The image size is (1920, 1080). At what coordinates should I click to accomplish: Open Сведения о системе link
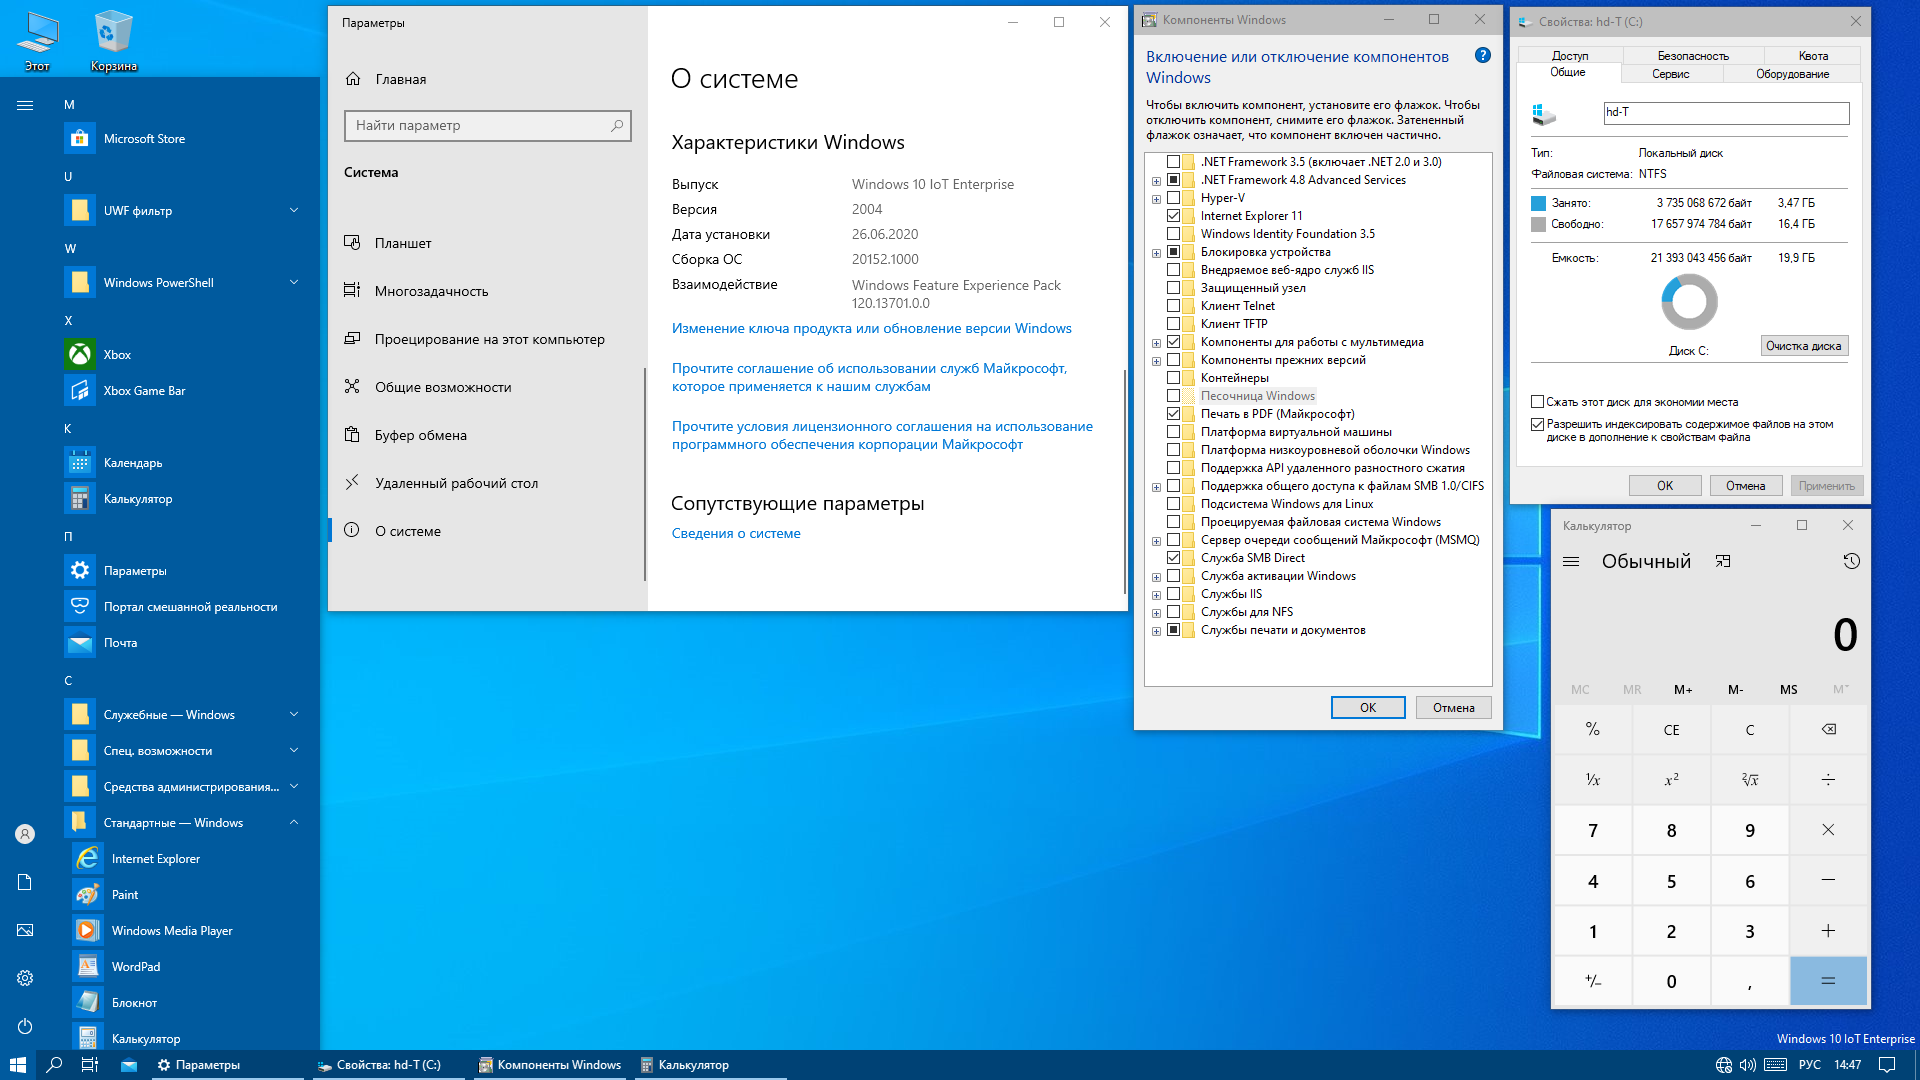pyautogui.click(x=736, y=534)
